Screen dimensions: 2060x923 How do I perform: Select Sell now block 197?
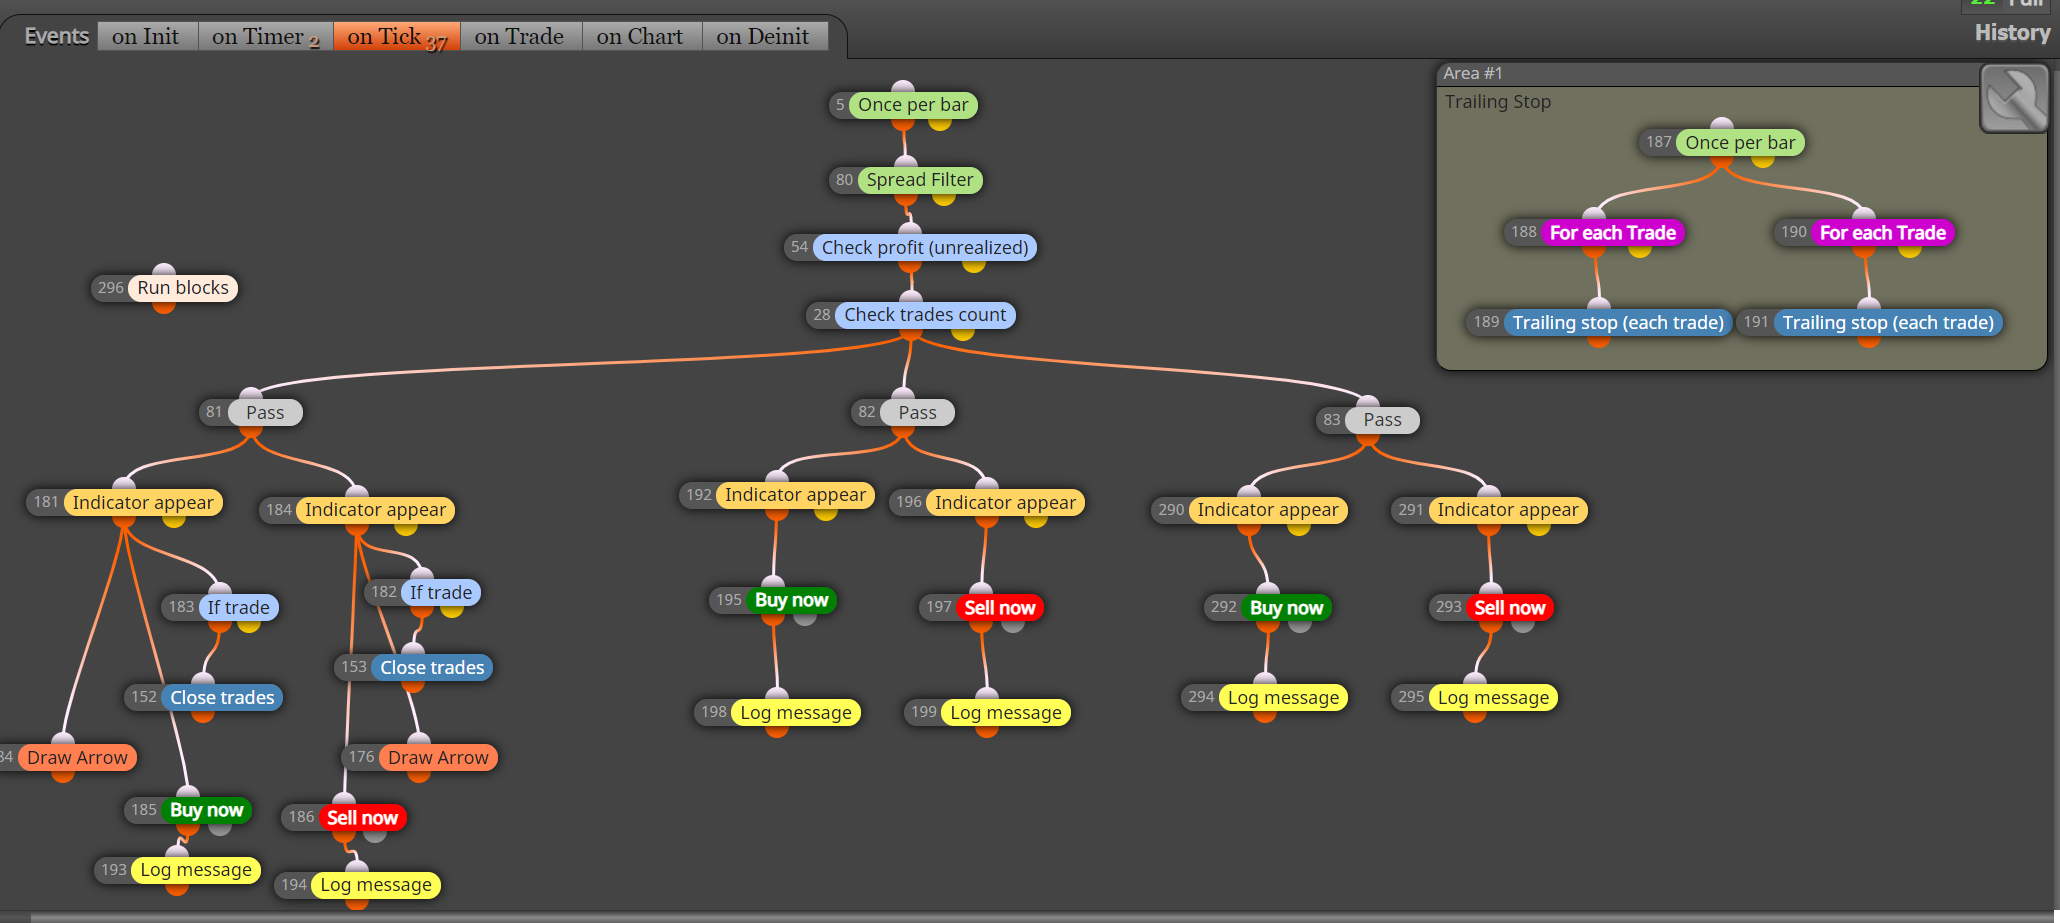pos(999,608)
